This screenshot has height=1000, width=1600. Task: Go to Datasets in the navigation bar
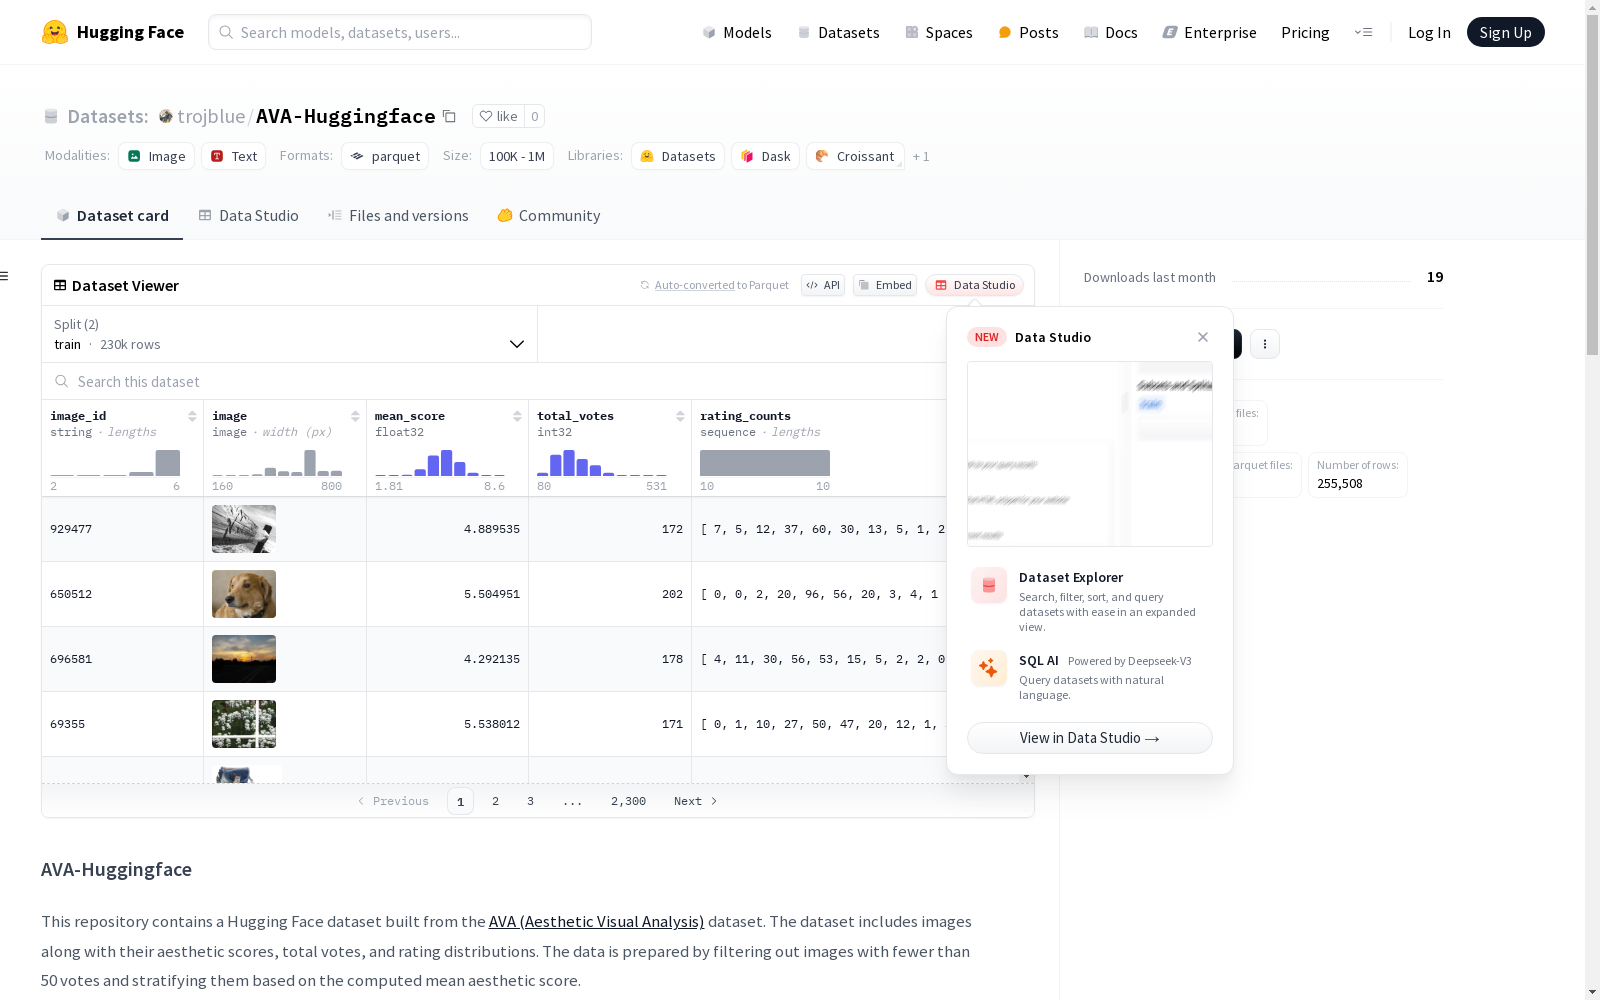(x=838, y=32)
